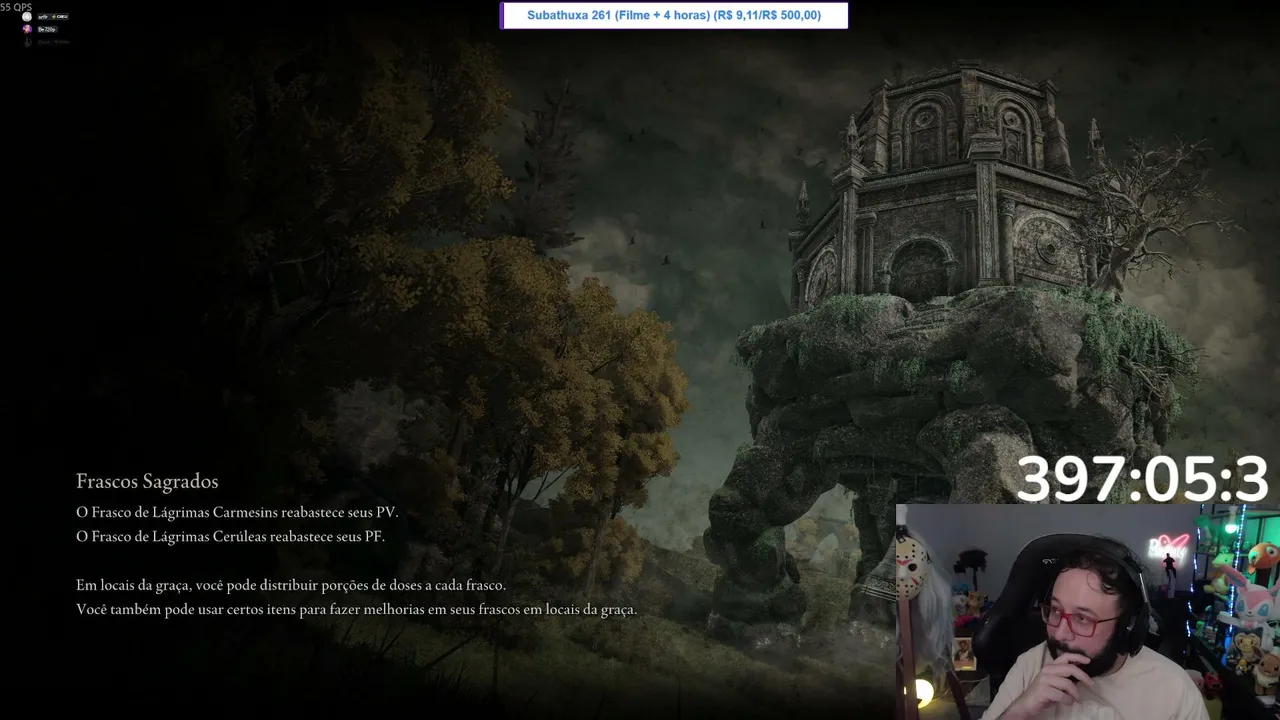Click the 55 QPS counter
The image size is (1280, 720).
[x=16, y=7]
